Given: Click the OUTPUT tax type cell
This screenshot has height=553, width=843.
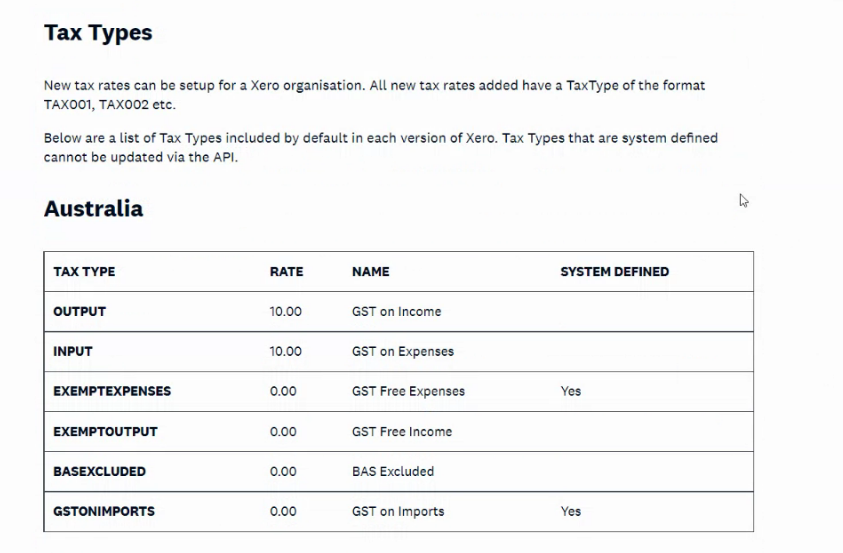Looking at the screenshot, I should click(80, 312).
